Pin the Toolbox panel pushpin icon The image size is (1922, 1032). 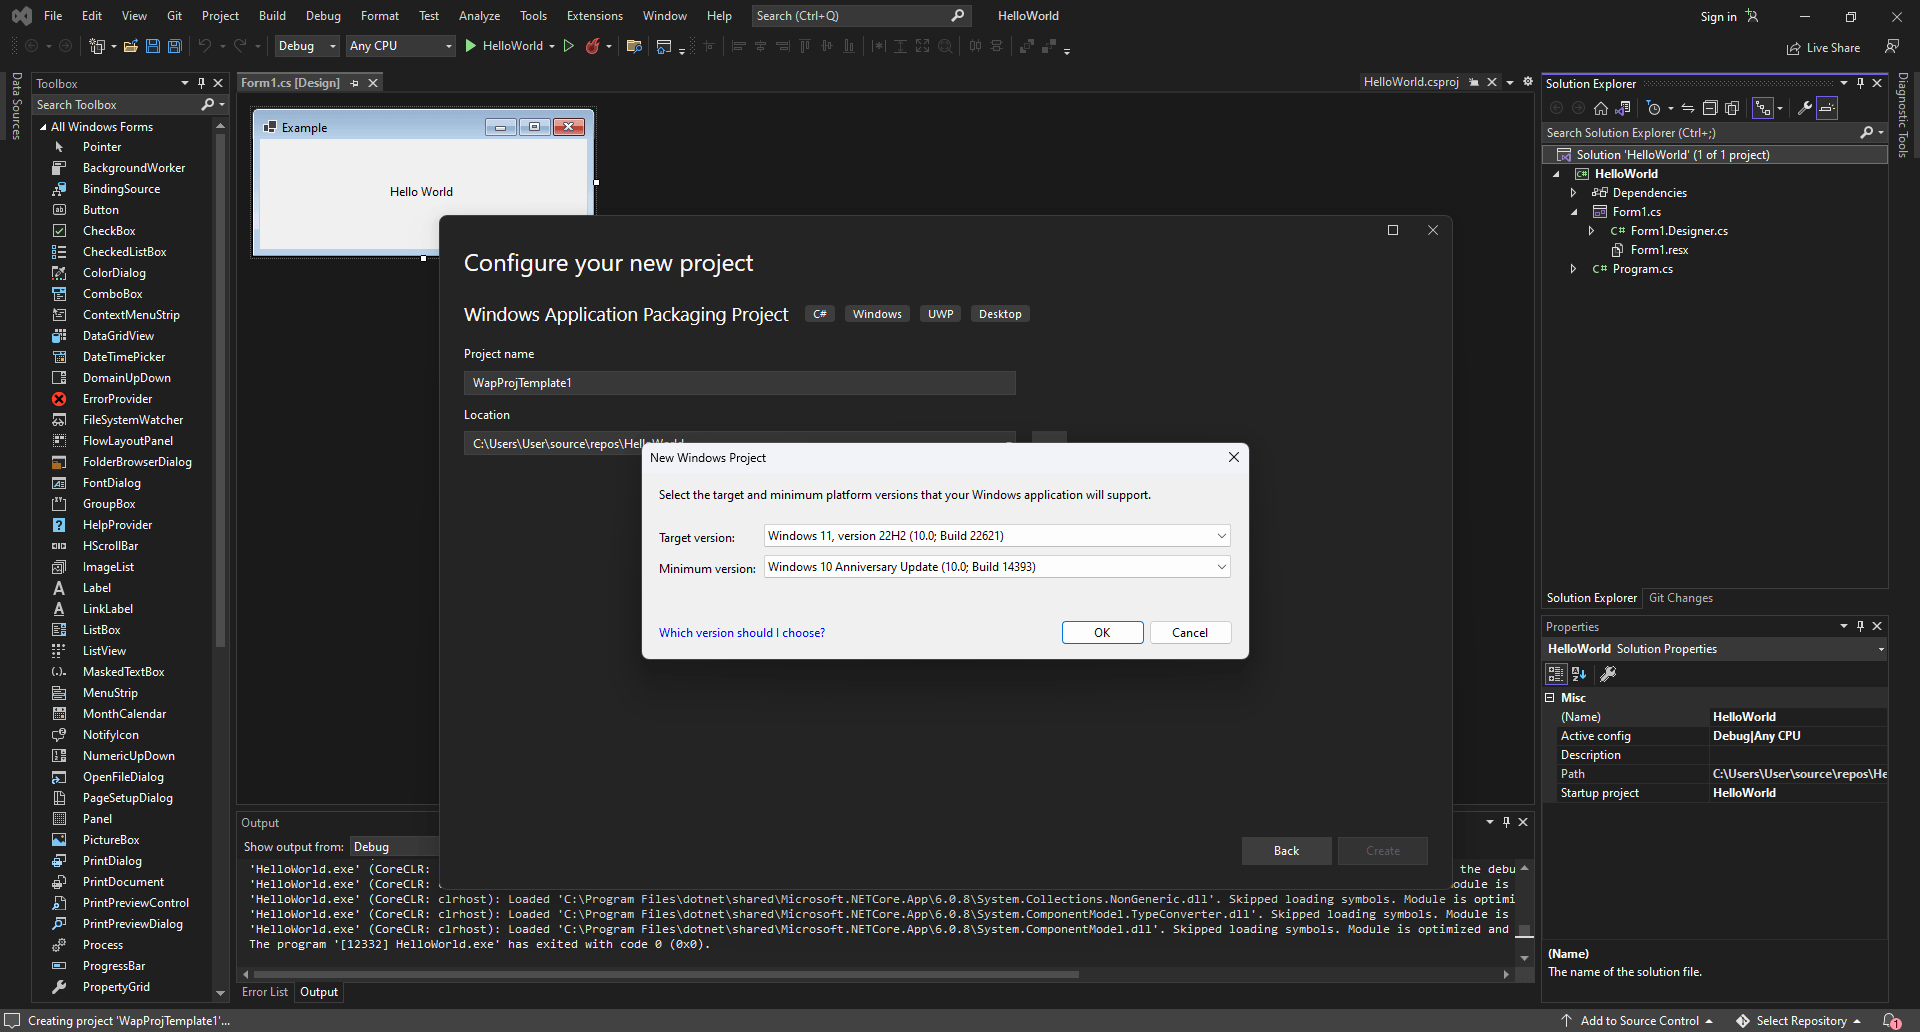(201, 84)
